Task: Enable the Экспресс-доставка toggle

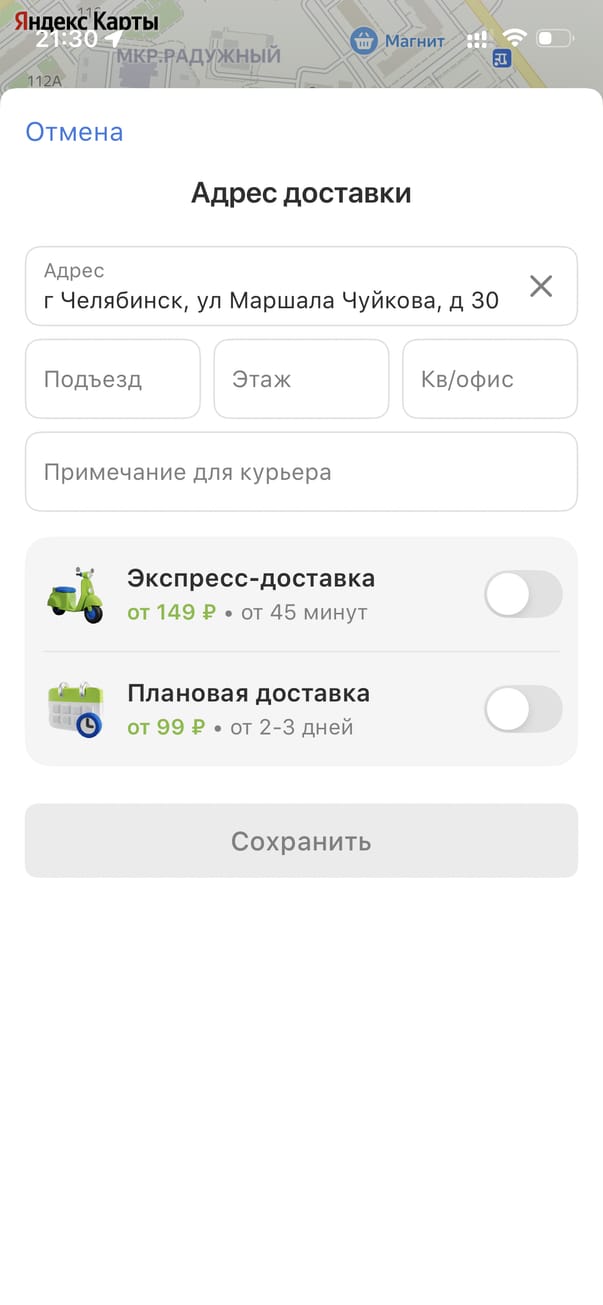Action: [523, 595]
